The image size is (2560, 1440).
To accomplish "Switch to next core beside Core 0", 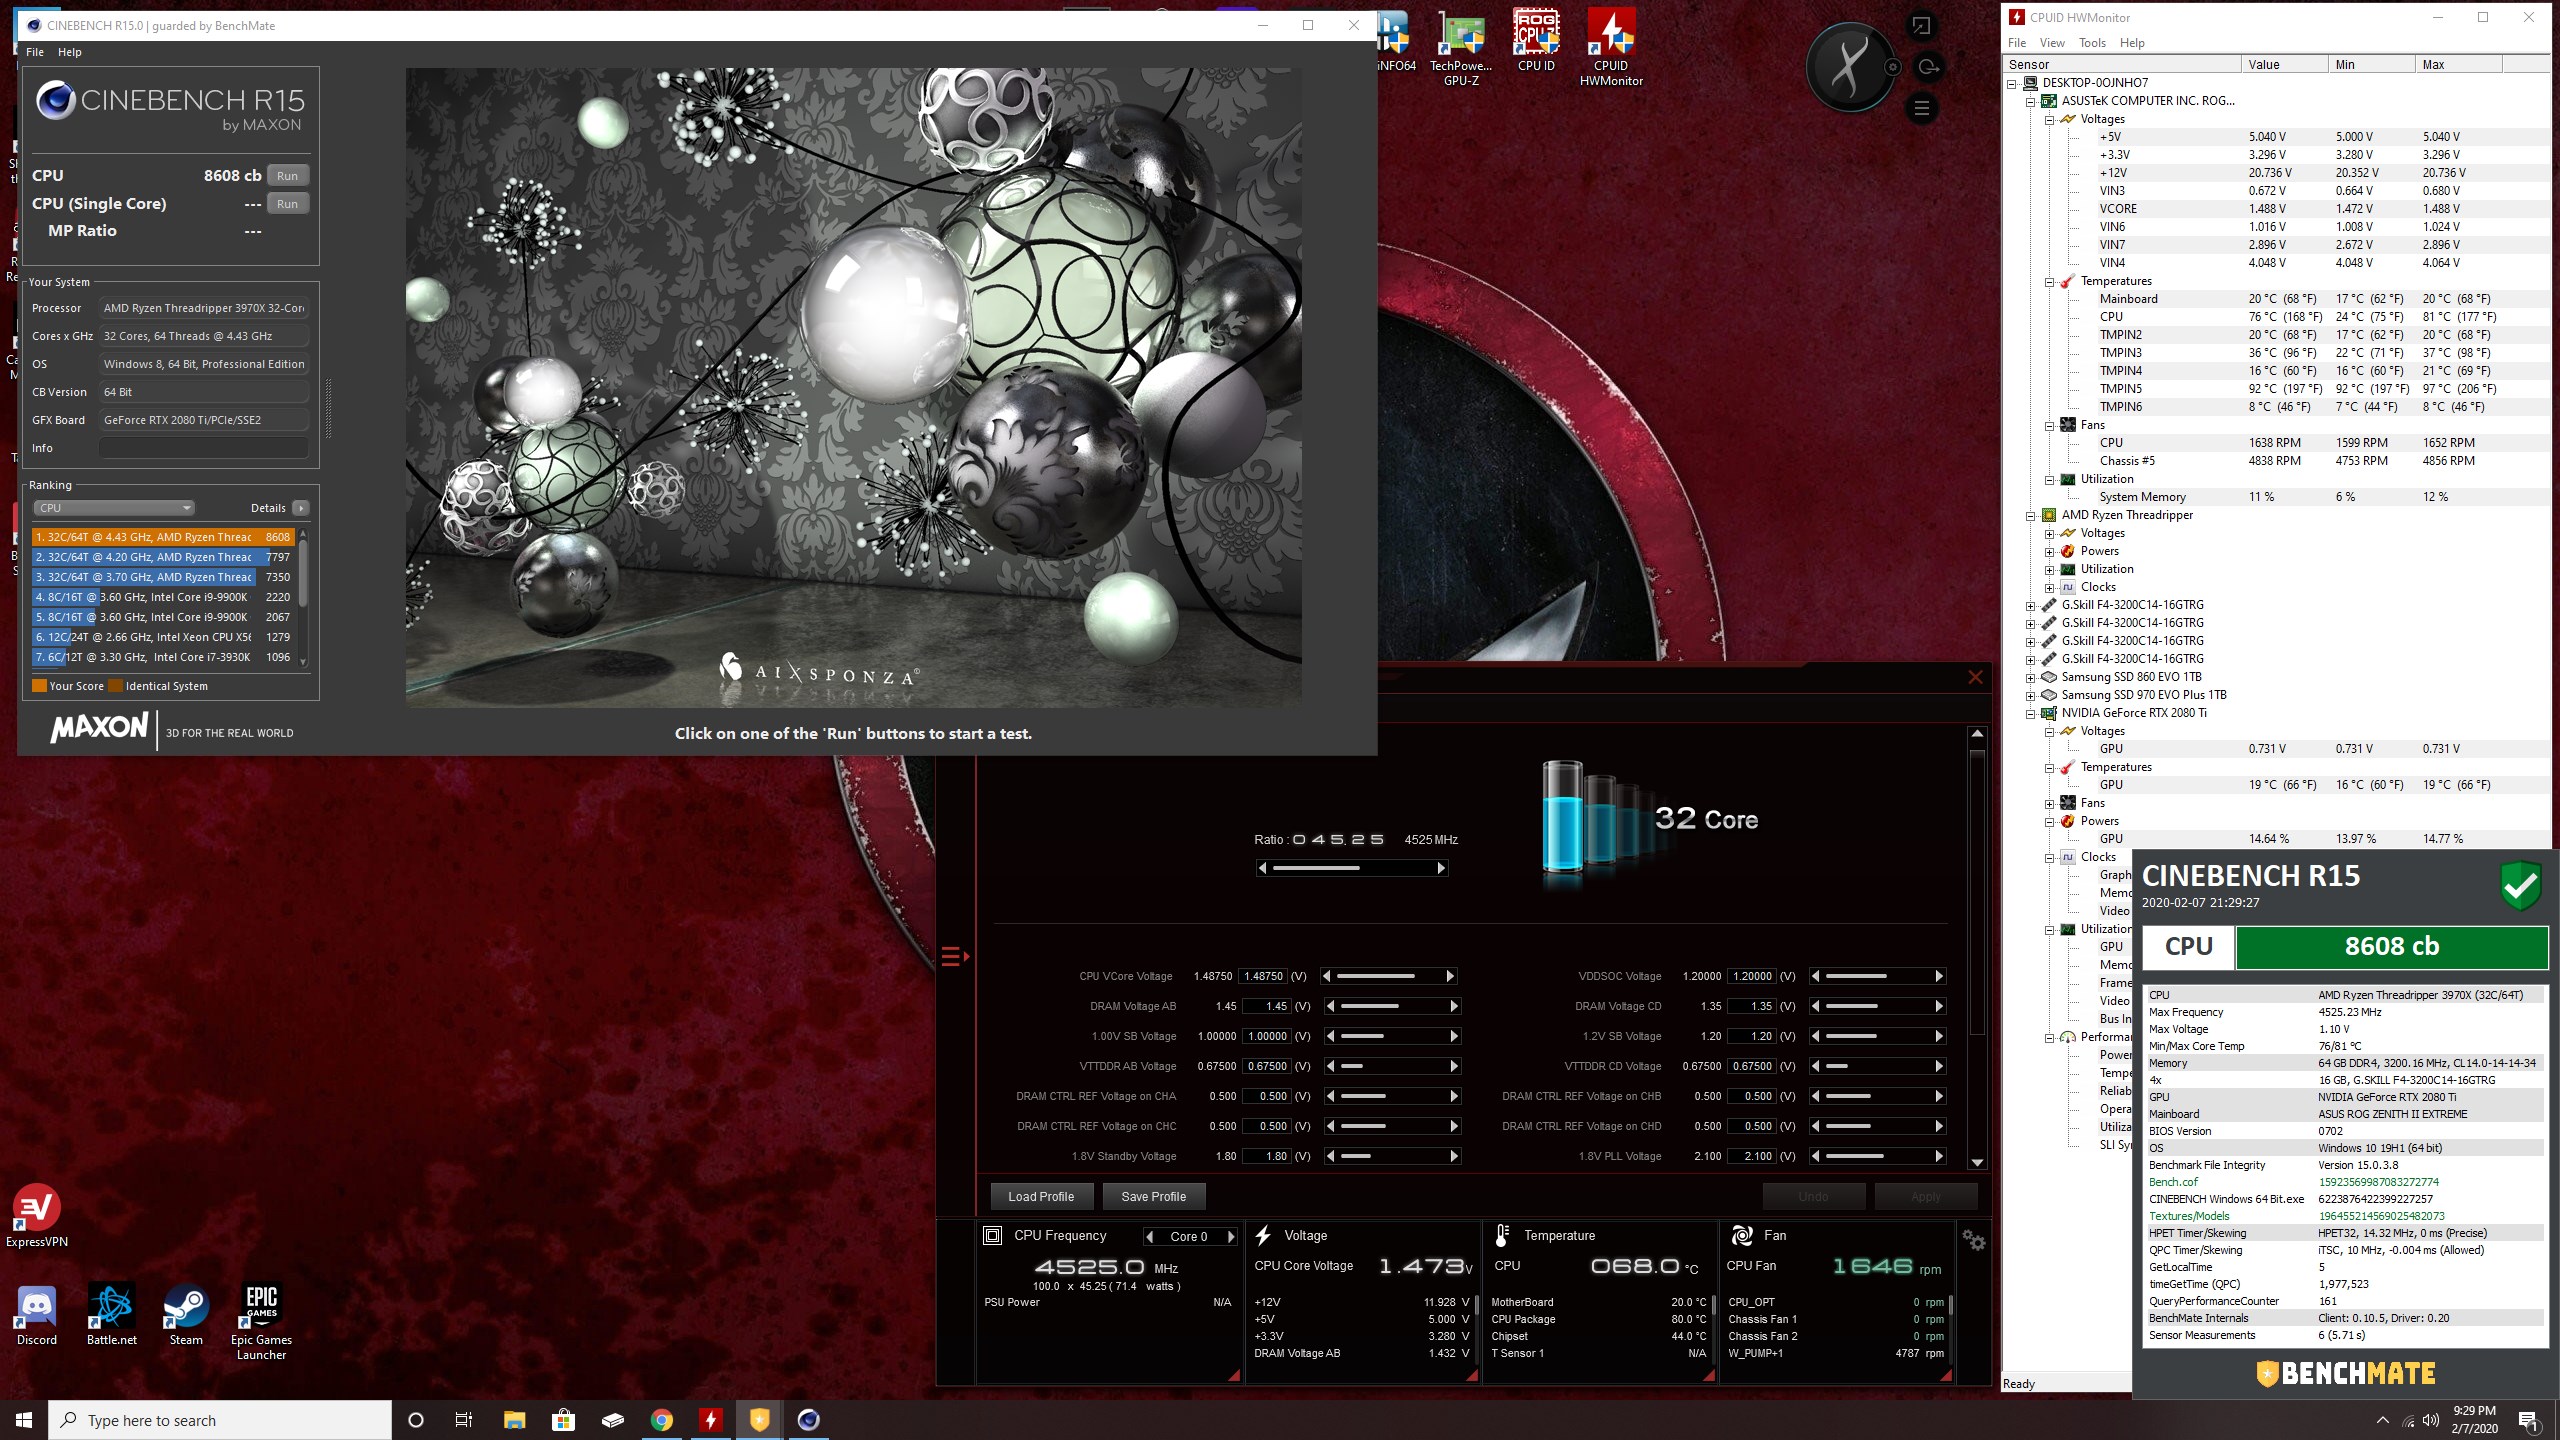I will 1231,1236.
